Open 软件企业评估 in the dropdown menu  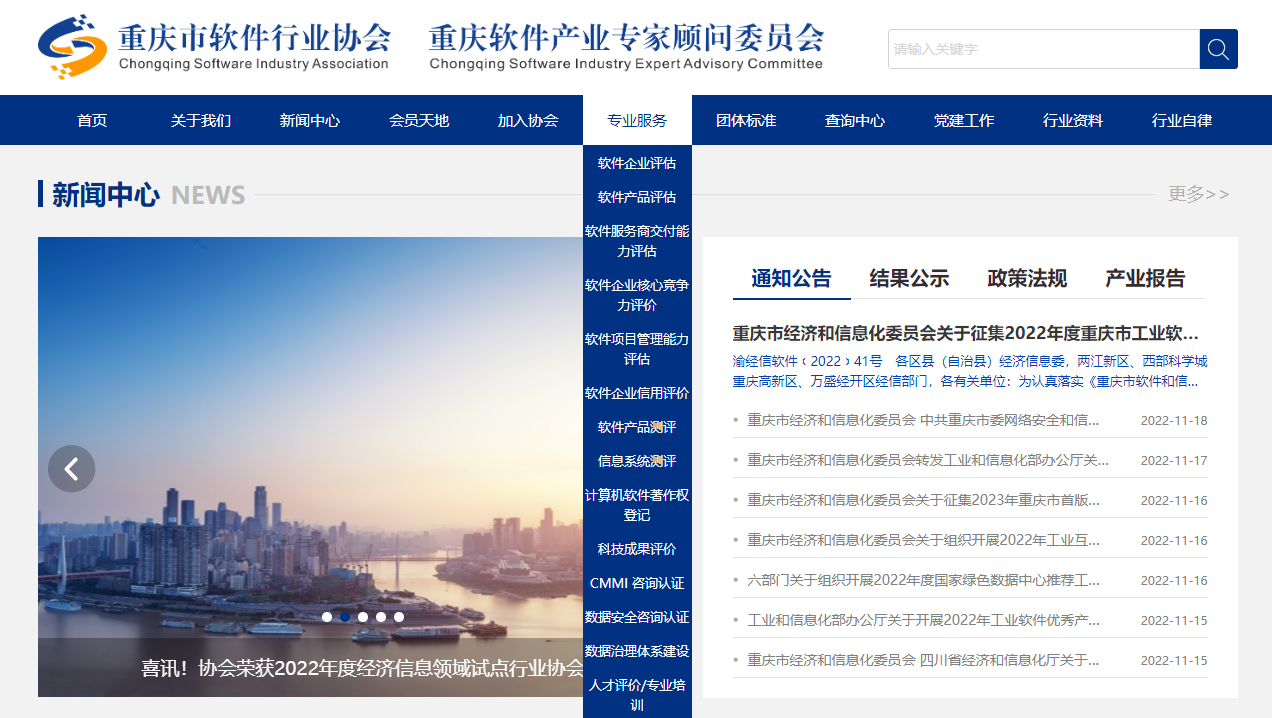[x=637, y=163]
